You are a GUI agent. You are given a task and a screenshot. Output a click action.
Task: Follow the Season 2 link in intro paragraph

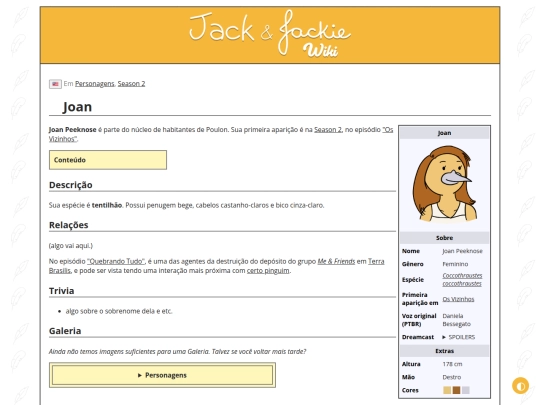pyautogui.click(x=328, y=130)
